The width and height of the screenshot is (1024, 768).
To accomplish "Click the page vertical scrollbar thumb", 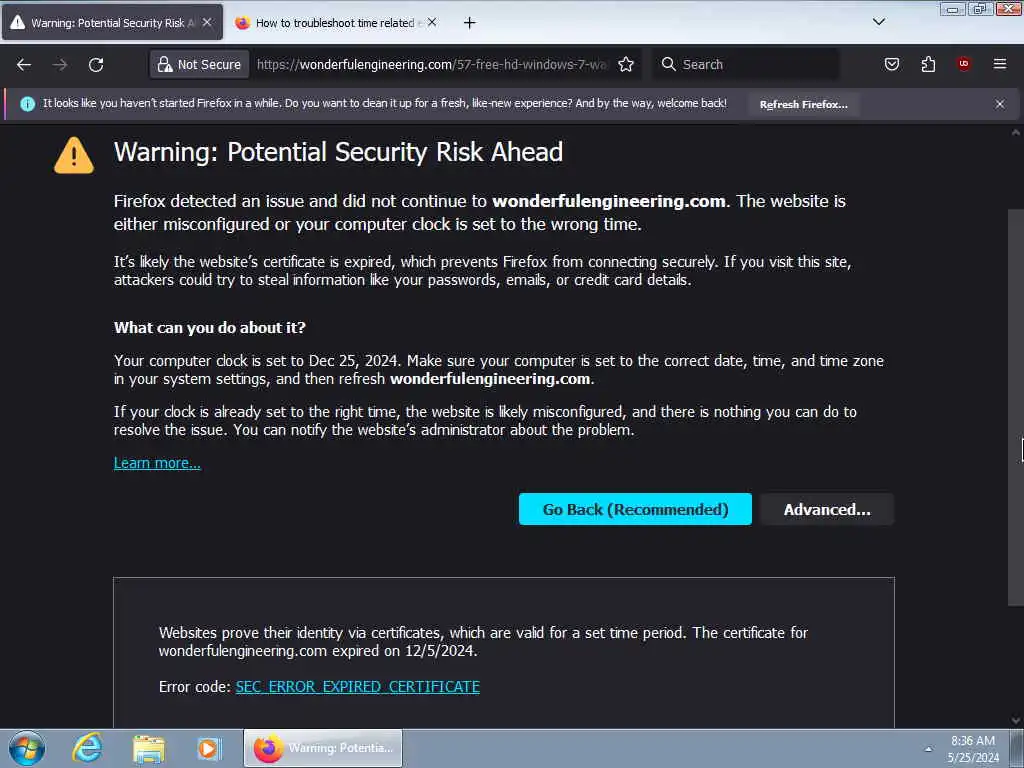I will click(x=1015, y=406).
